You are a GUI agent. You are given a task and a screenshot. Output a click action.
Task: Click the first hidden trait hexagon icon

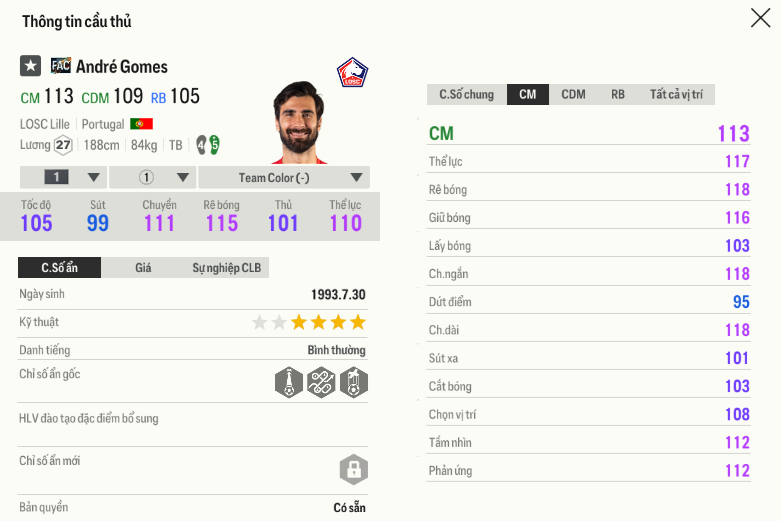point(288,382)
